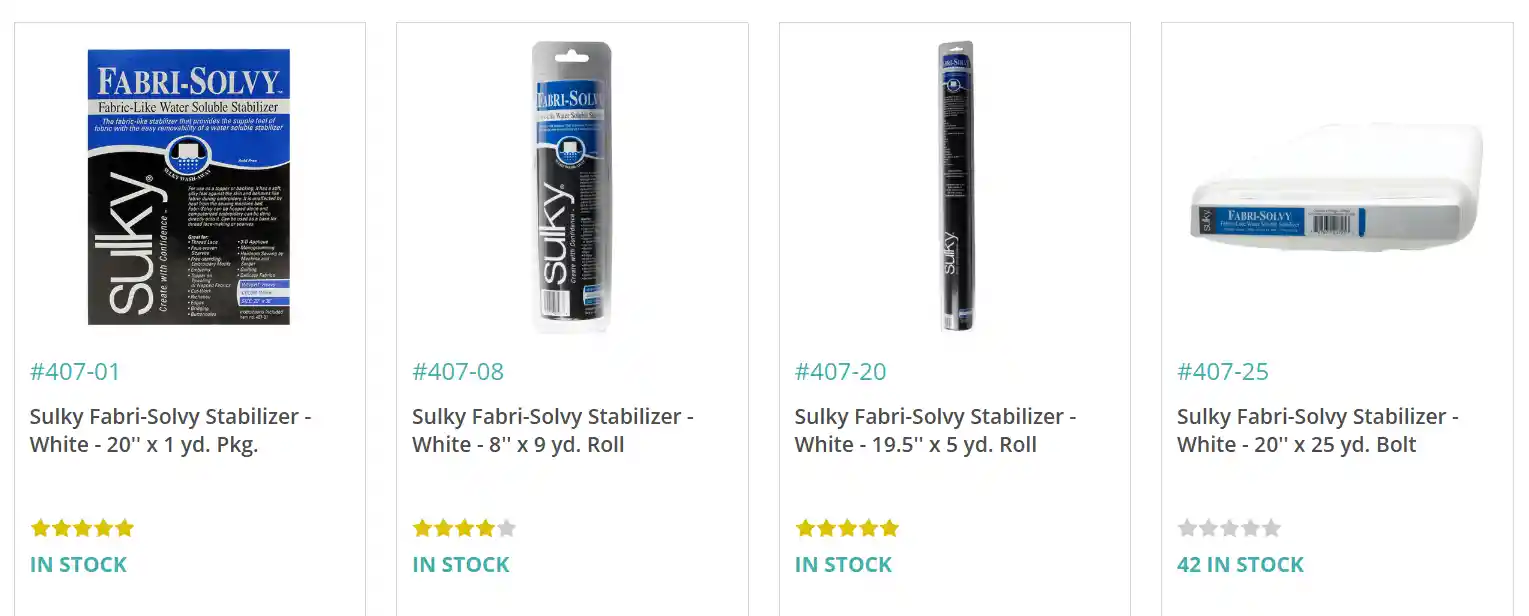Image resolution: width=1529 pixels, height=616 pixels.
Task: Click IN STOCK label under #407-08
Action: tap(461, 565)
